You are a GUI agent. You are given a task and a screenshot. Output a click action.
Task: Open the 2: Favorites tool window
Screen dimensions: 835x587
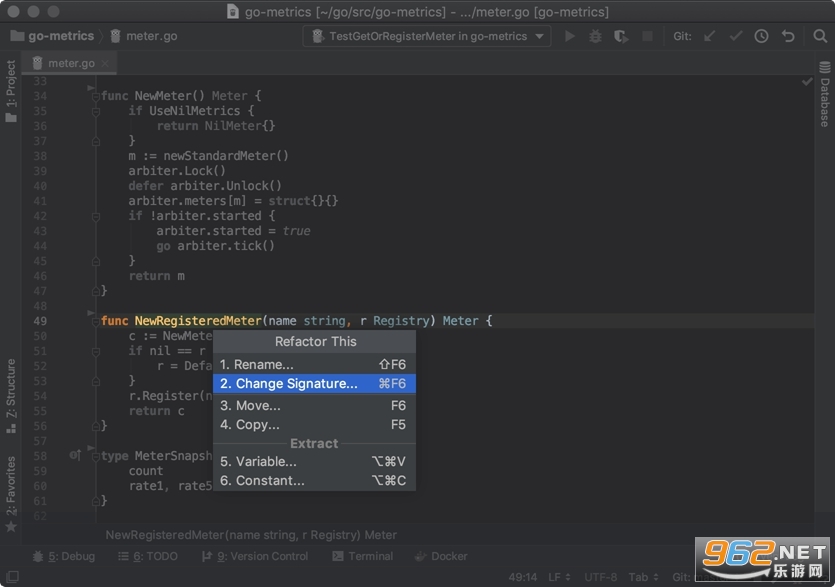pyautogui.click(x=11, y=494)
